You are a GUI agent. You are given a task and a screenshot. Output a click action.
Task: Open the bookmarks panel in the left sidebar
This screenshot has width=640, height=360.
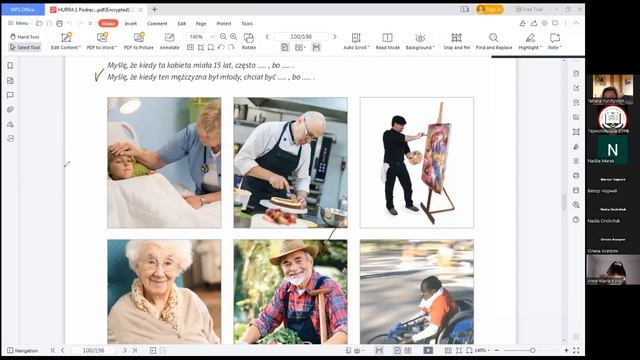tap(11, 66)
